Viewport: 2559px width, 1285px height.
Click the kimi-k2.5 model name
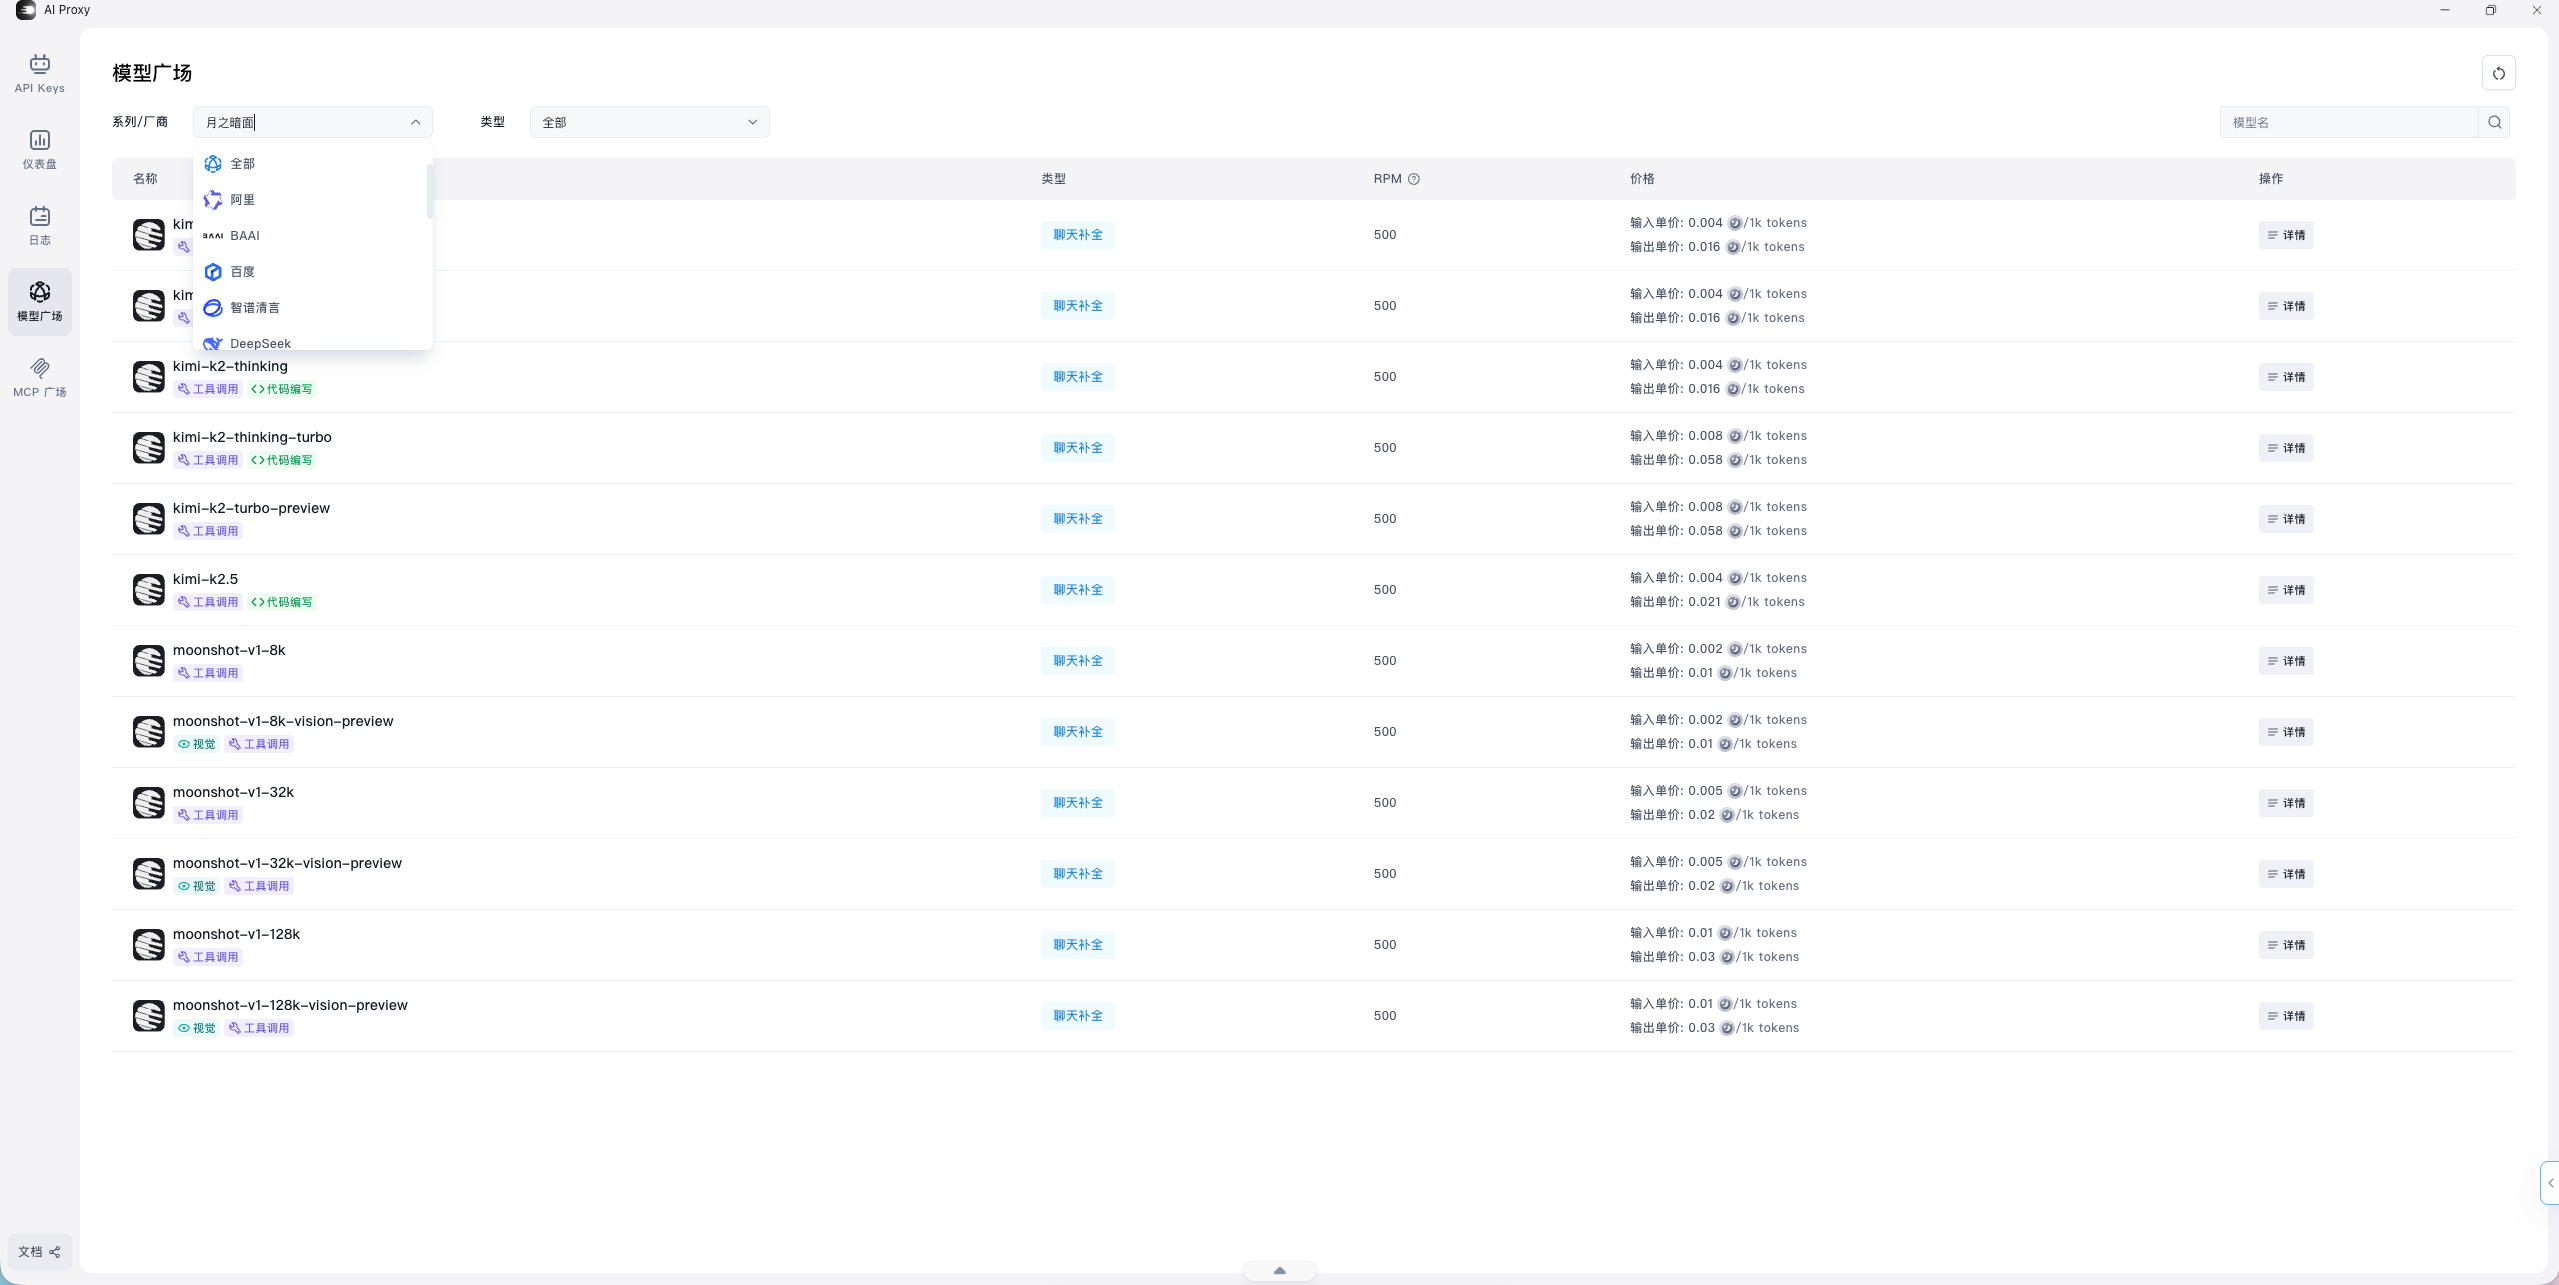205,579
